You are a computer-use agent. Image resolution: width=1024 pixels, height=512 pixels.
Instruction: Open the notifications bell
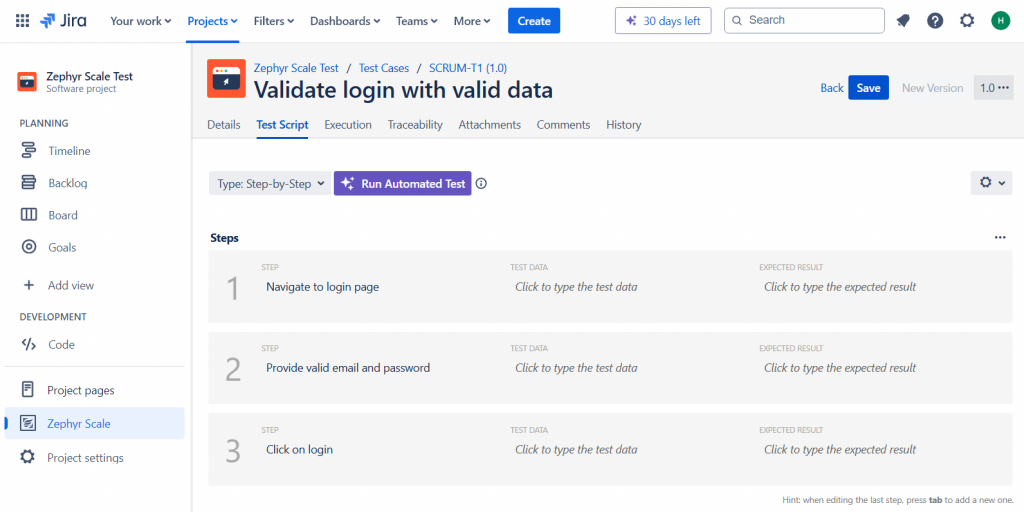tap(903, 21)
